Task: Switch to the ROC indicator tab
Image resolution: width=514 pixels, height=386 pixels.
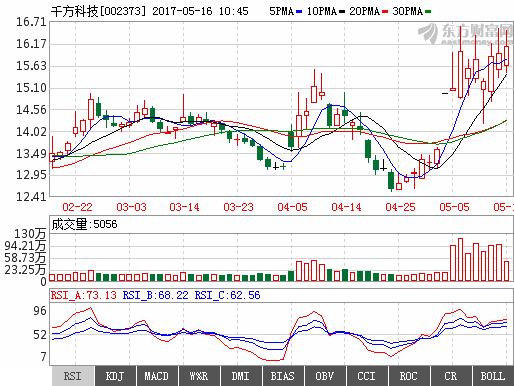Action: coord(409,376)
